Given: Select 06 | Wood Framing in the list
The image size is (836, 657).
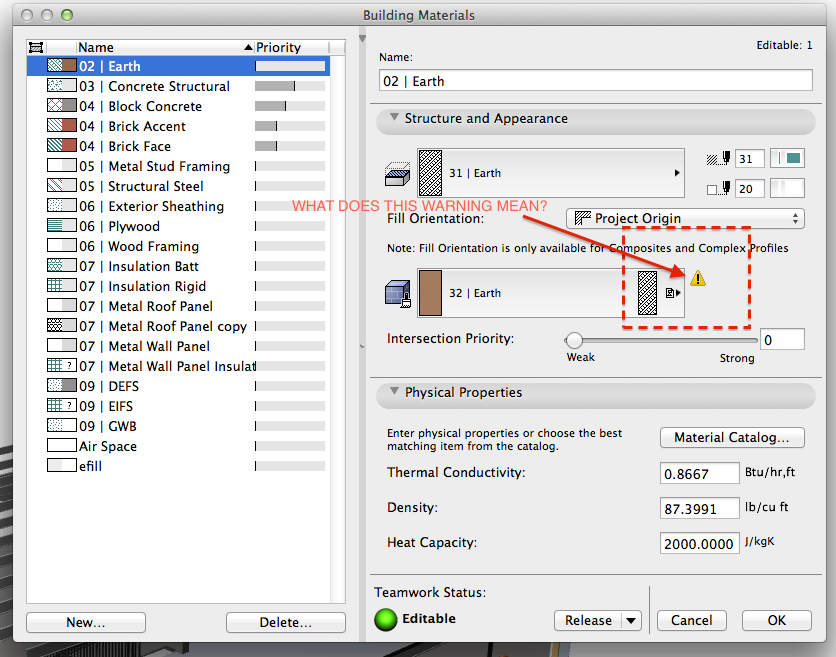Looking at the screenshot, I should [178, 246].
